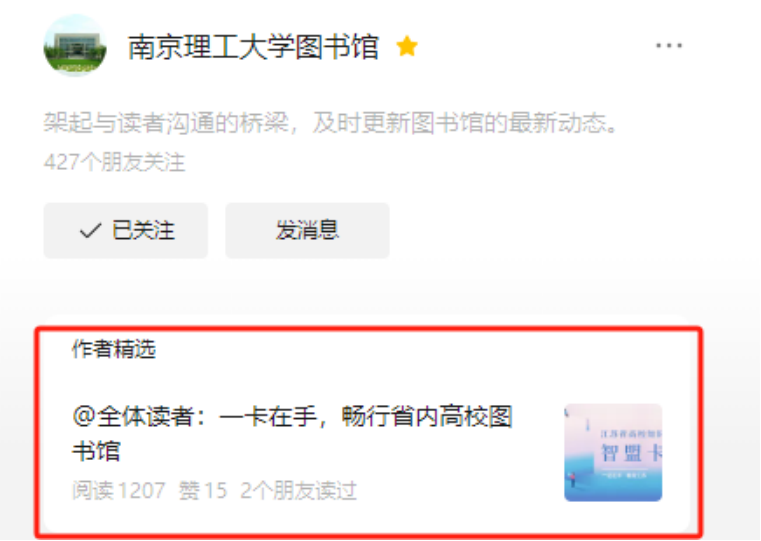Click the 阅读 1207 read count
This screenshot has height=541, width=761.
119,491
